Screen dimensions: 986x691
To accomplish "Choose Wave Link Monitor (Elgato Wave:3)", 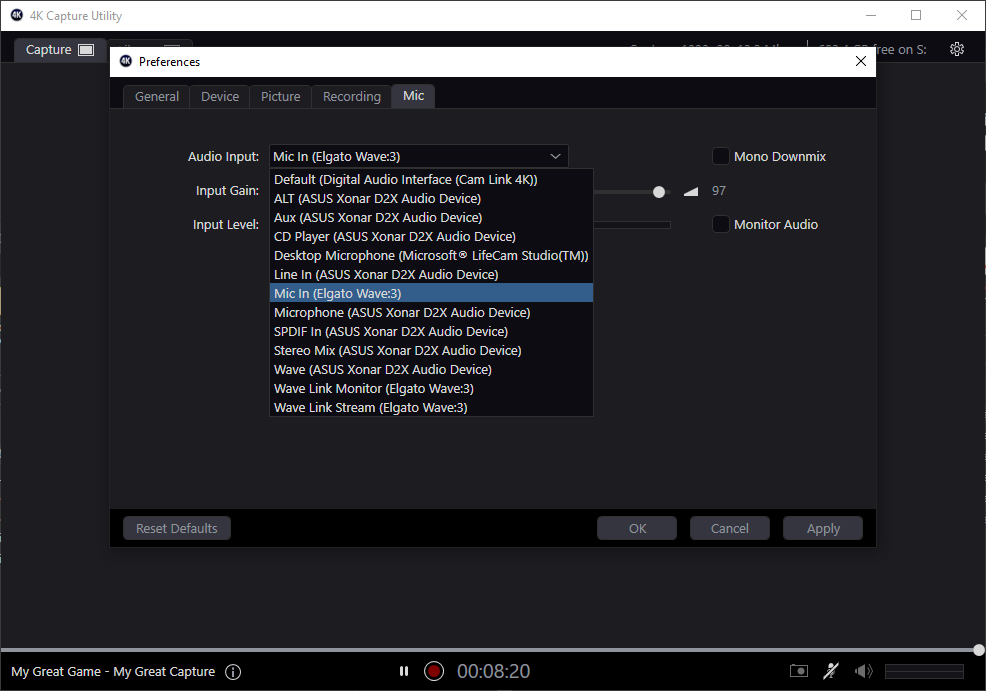I will [431, 388].
